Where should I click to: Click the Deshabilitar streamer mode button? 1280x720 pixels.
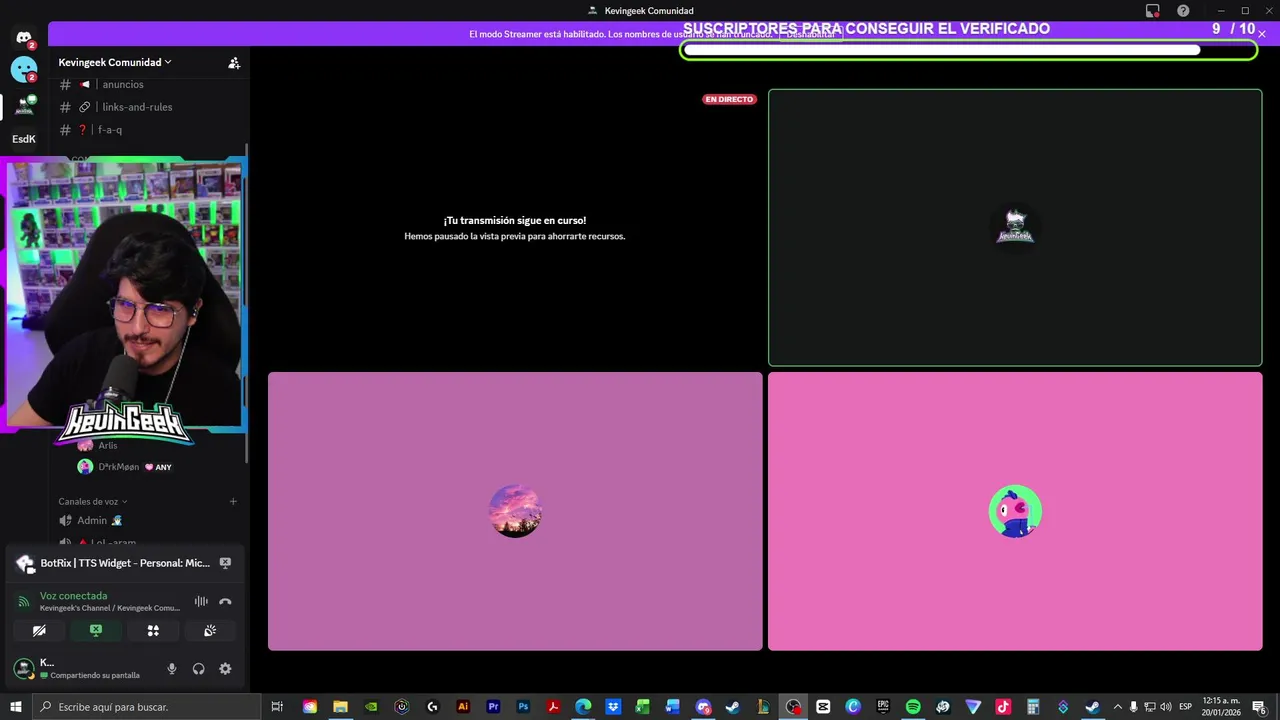810,34
